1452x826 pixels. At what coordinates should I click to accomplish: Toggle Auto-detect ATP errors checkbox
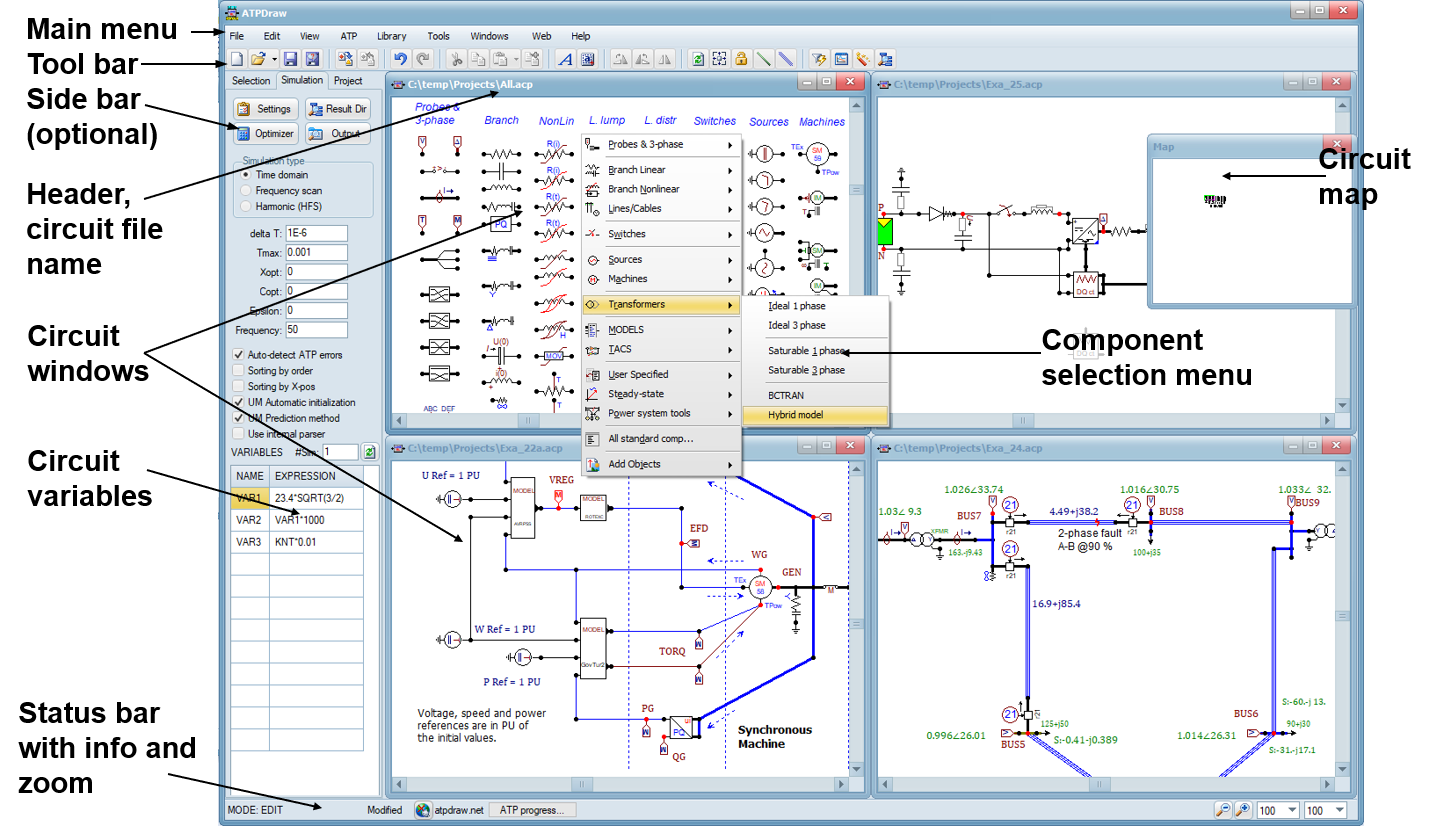pyautogui.click(x=238, y=354)
